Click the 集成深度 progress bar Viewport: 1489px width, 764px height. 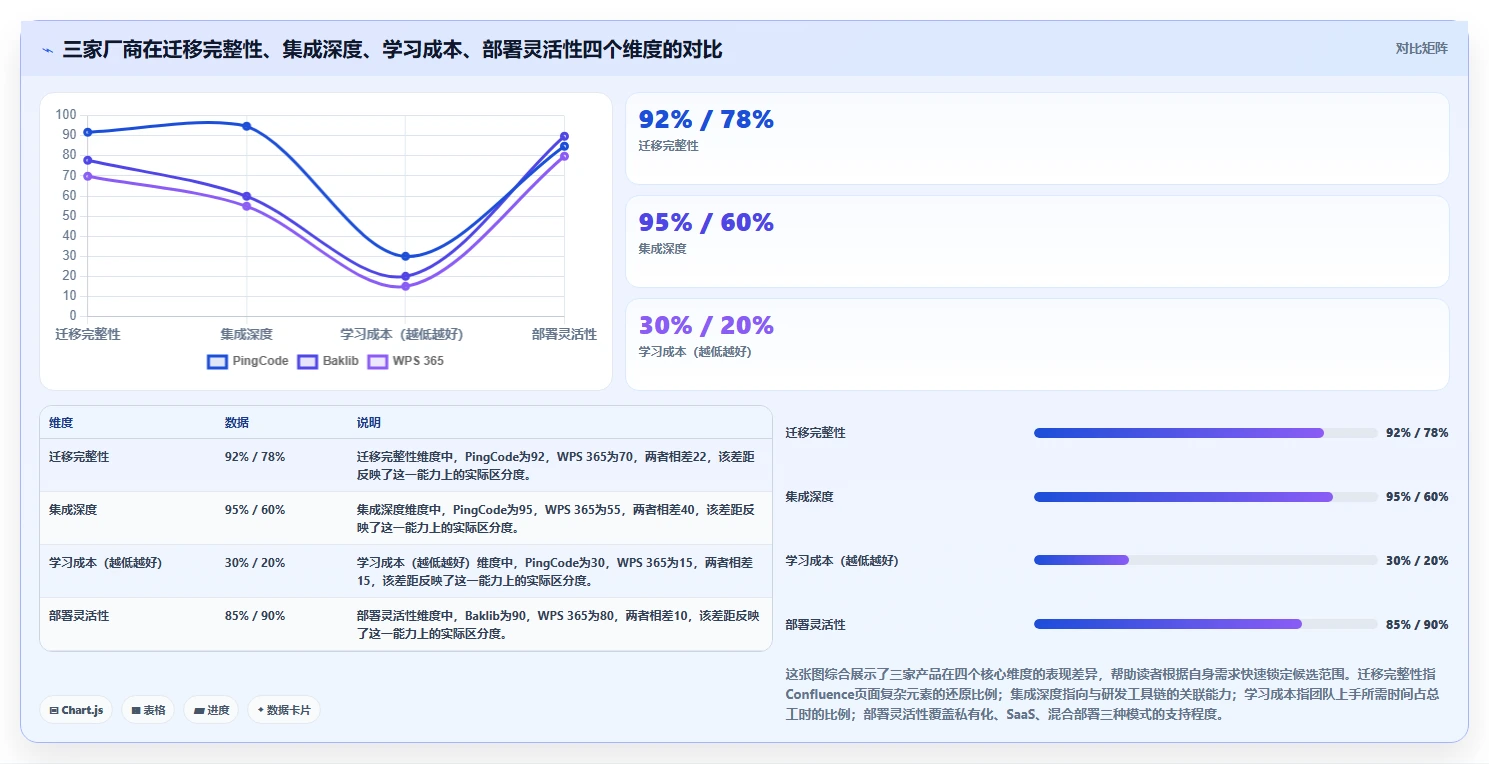coord(1206,497)
